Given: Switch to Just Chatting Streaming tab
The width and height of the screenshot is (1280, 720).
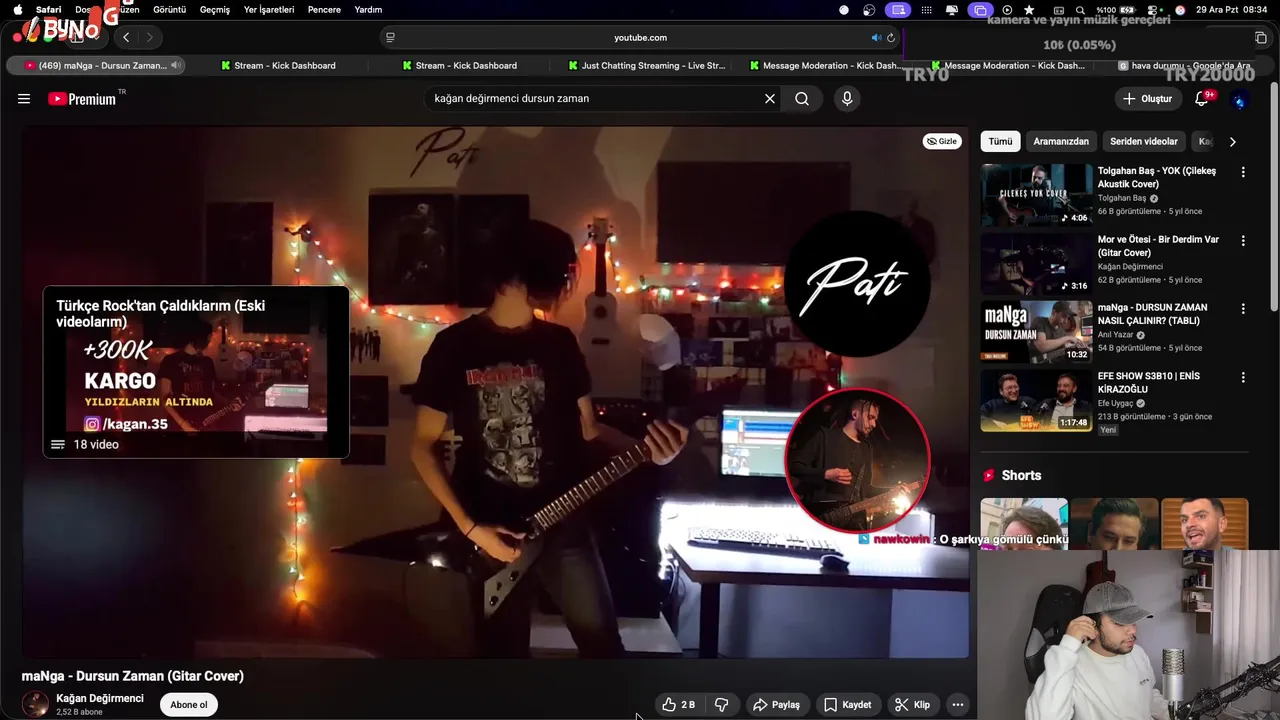Looking at the screenshot, I should coord(646,66).
